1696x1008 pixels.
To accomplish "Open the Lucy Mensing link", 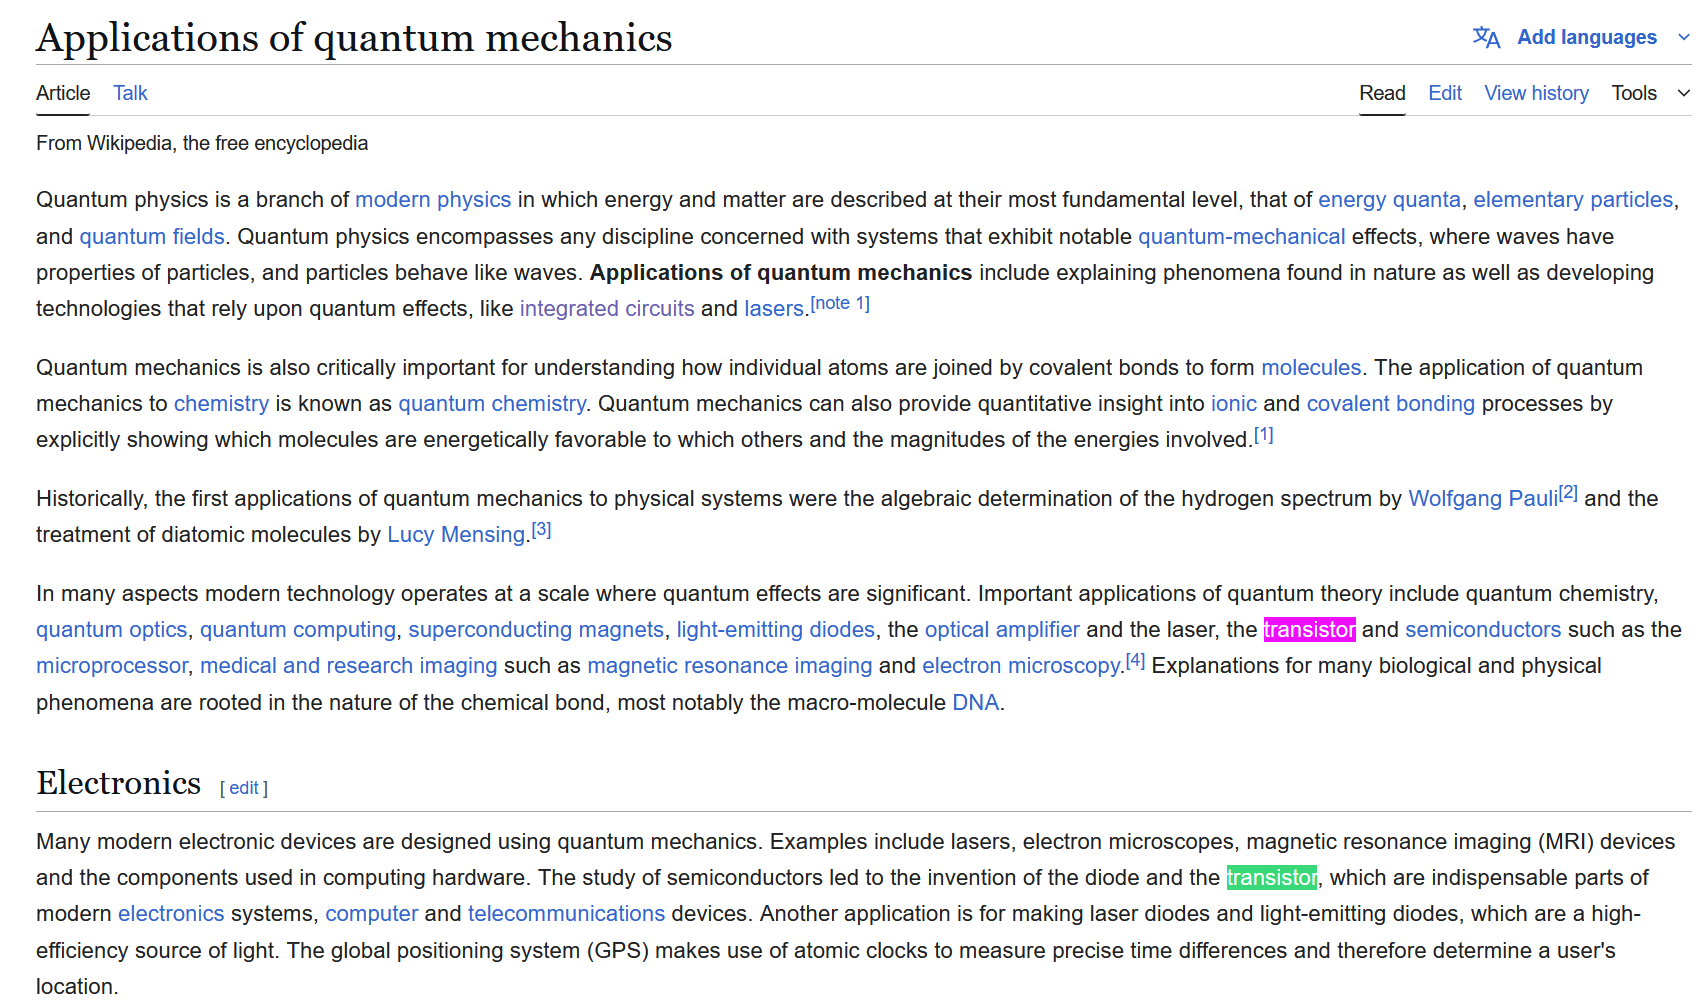I will (456, 535).
